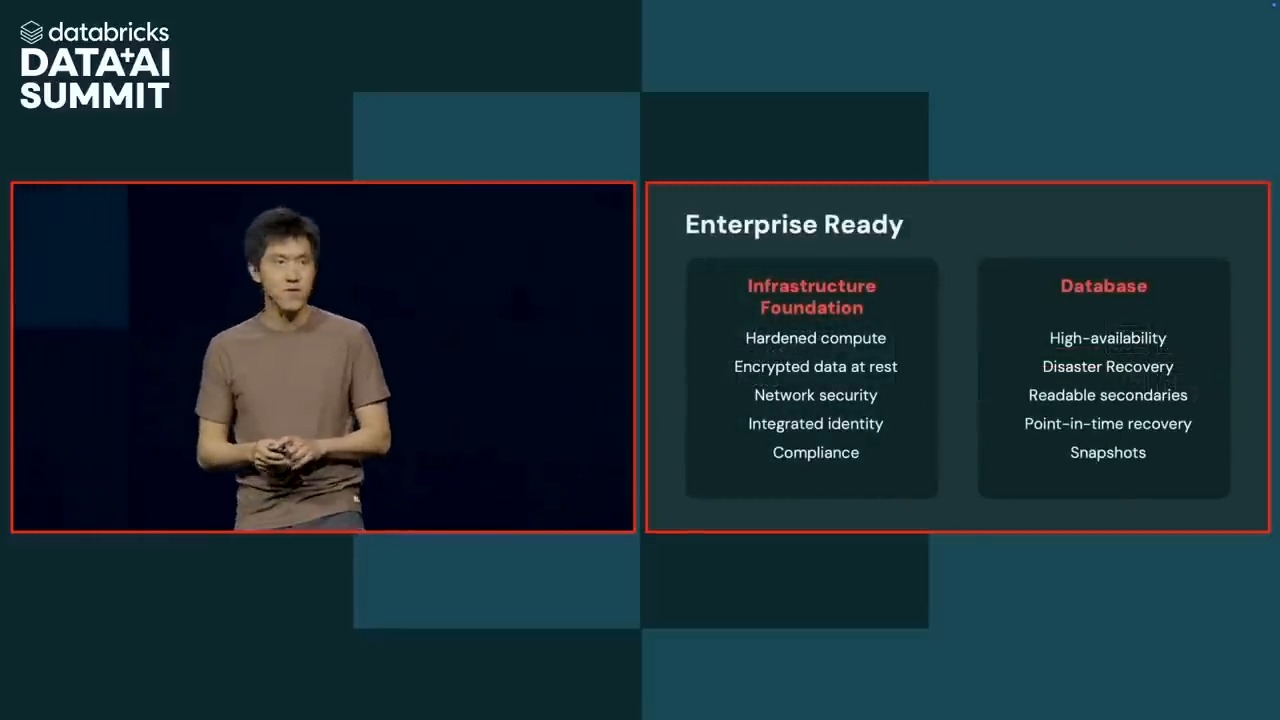The image size is (1280, 720).
Task: Click the Integrated identity item
Action: point(815,424)
